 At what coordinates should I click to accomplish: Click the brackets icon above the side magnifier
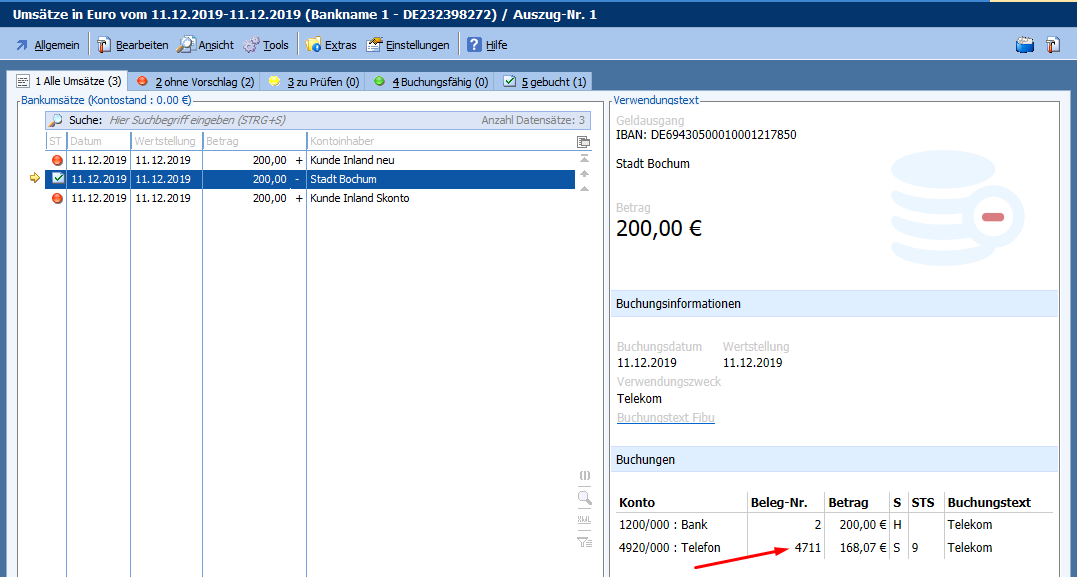pos(584,474)
